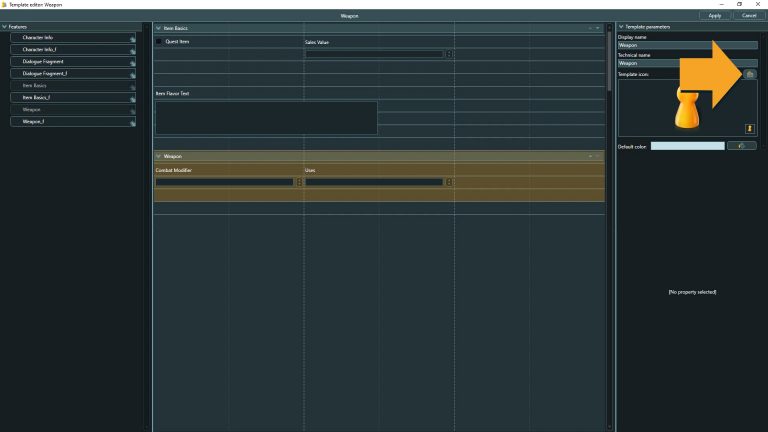This screenshot has width=768, height=432.
Task: Click into the Sales Value input field
Action: pyautogui.click(x=374, y=54)
